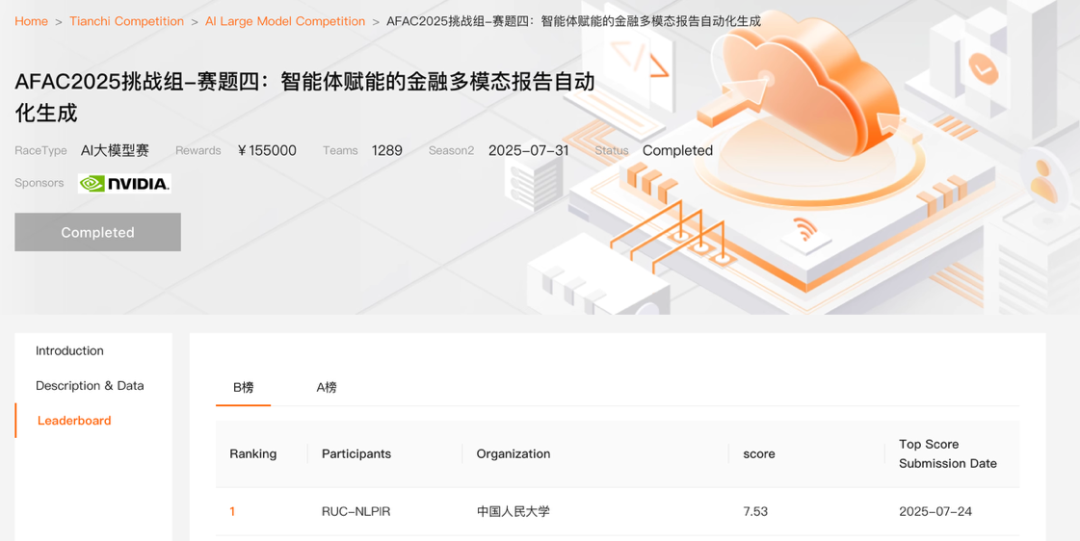1080x541 pixels.
Task: Go to Tianchi Competition breadcrumb
Action: 126,21
